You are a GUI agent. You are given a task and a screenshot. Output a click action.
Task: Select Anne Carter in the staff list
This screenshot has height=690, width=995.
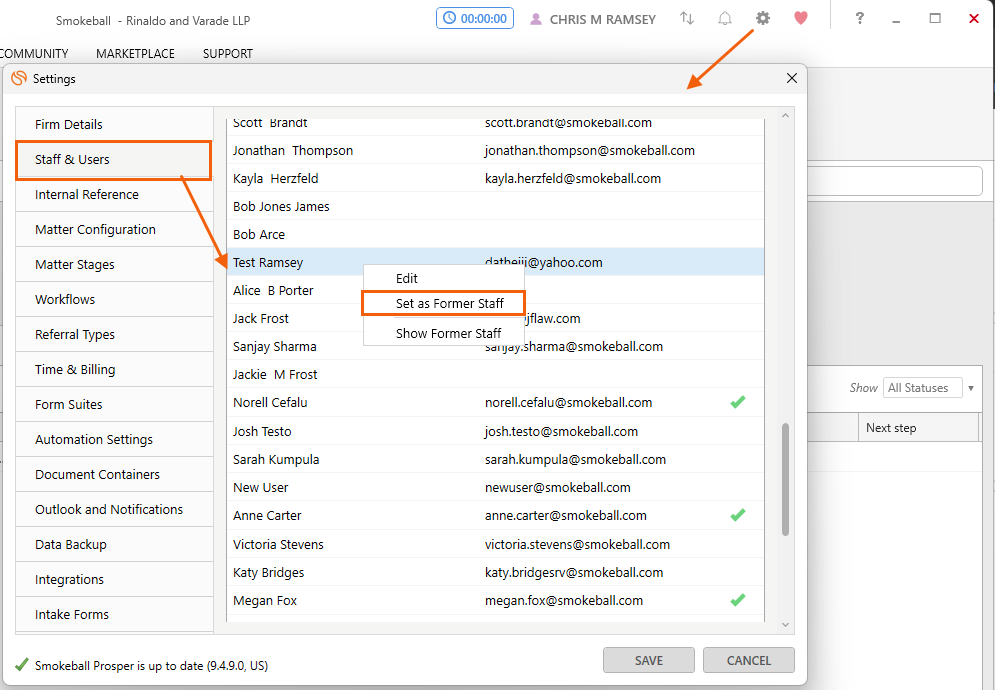point(496,515)
